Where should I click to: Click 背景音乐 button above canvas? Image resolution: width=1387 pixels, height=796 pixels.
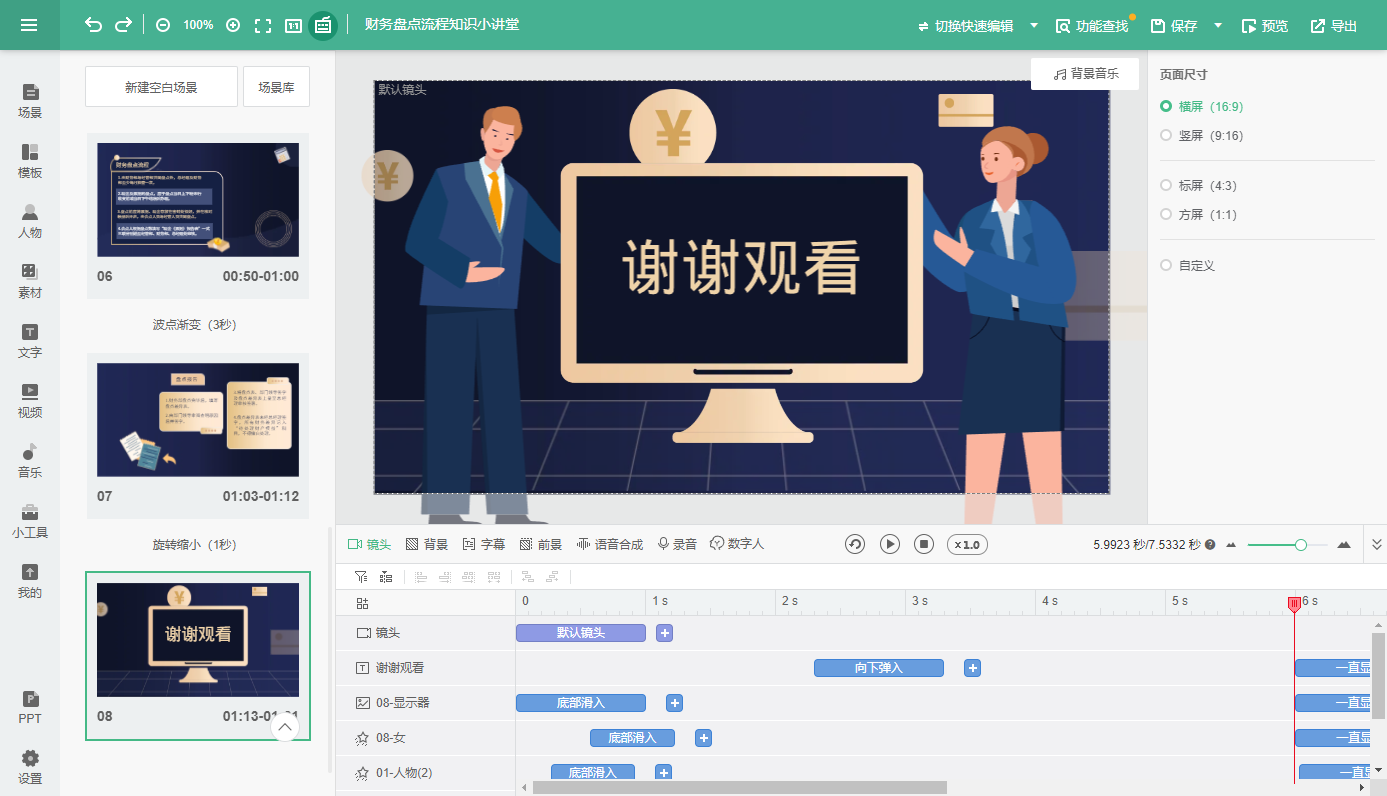tap(1085, 74)
